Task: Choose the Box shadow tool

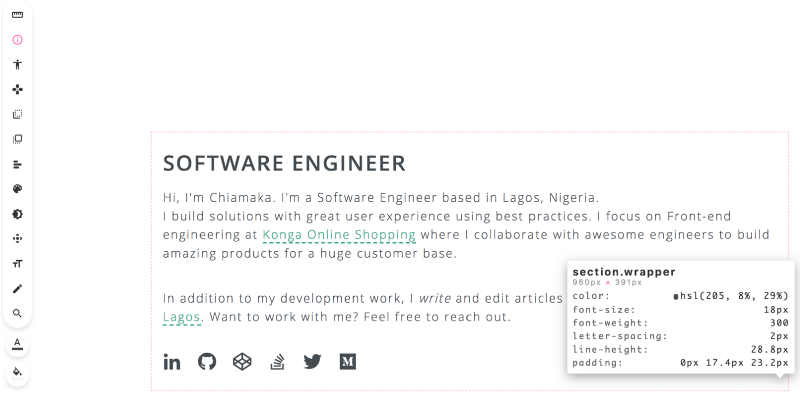Action: point(17,214)
